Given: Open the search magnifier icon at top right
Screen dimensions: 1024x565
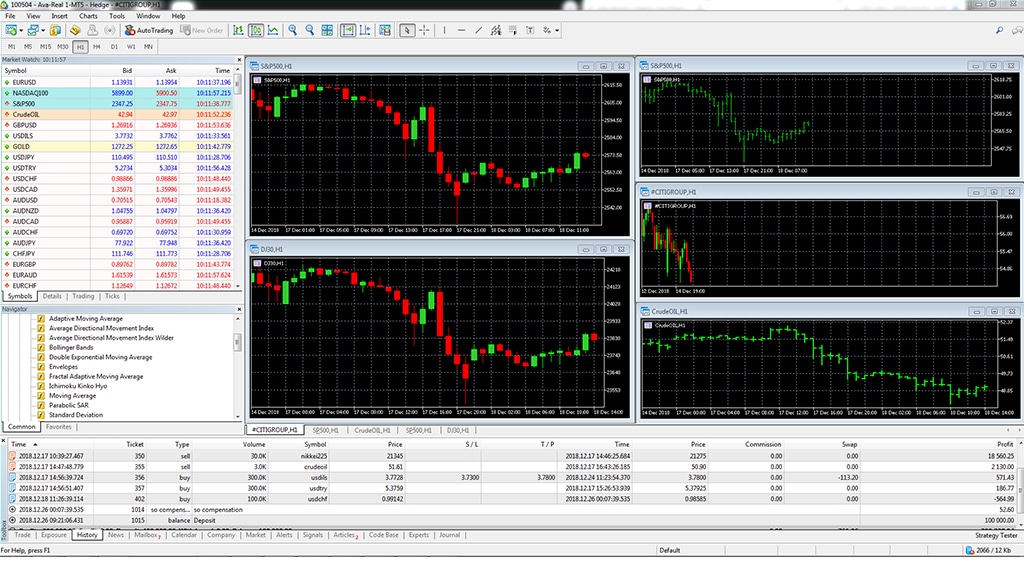Looking at the screenshot, I should click(x=999, y=30).
